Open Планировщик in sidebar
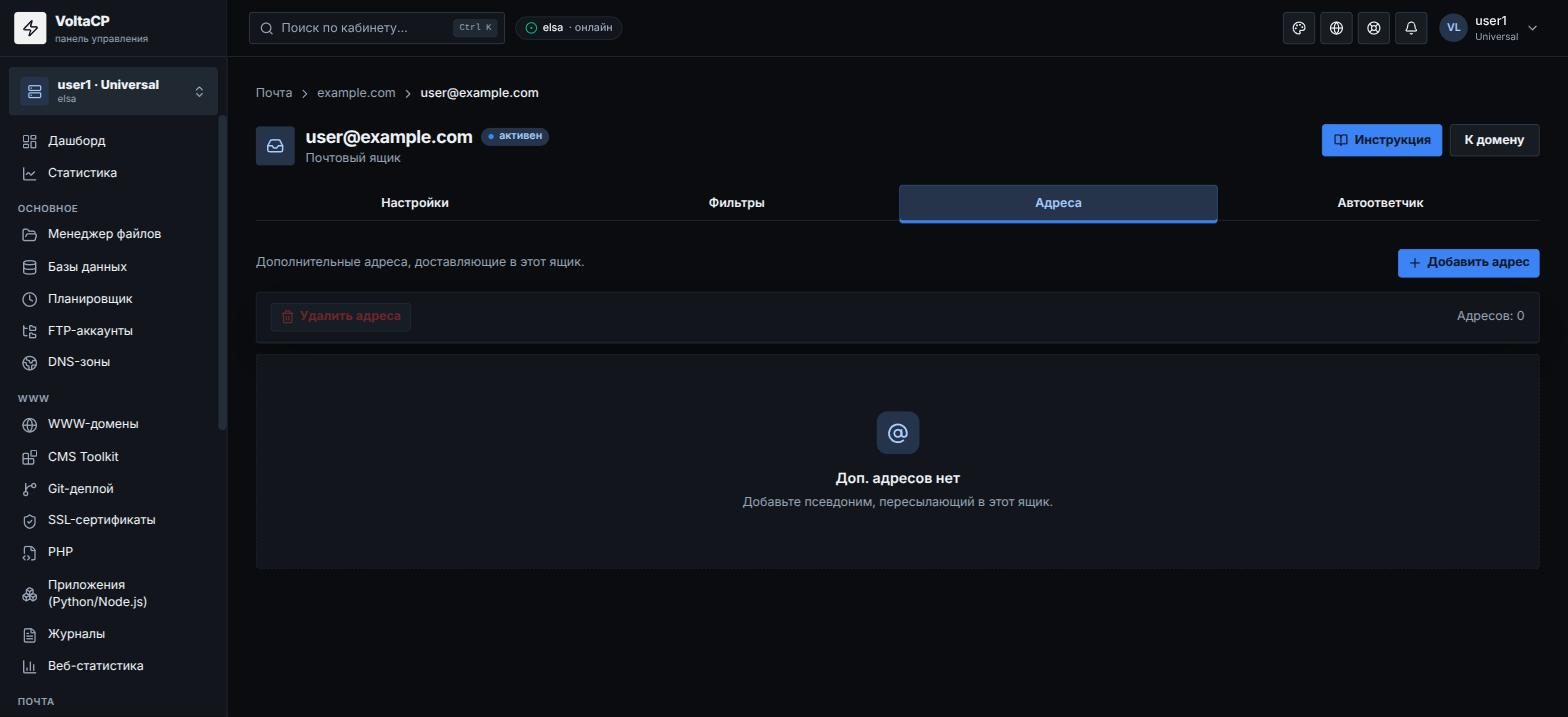 coord(90,299)
